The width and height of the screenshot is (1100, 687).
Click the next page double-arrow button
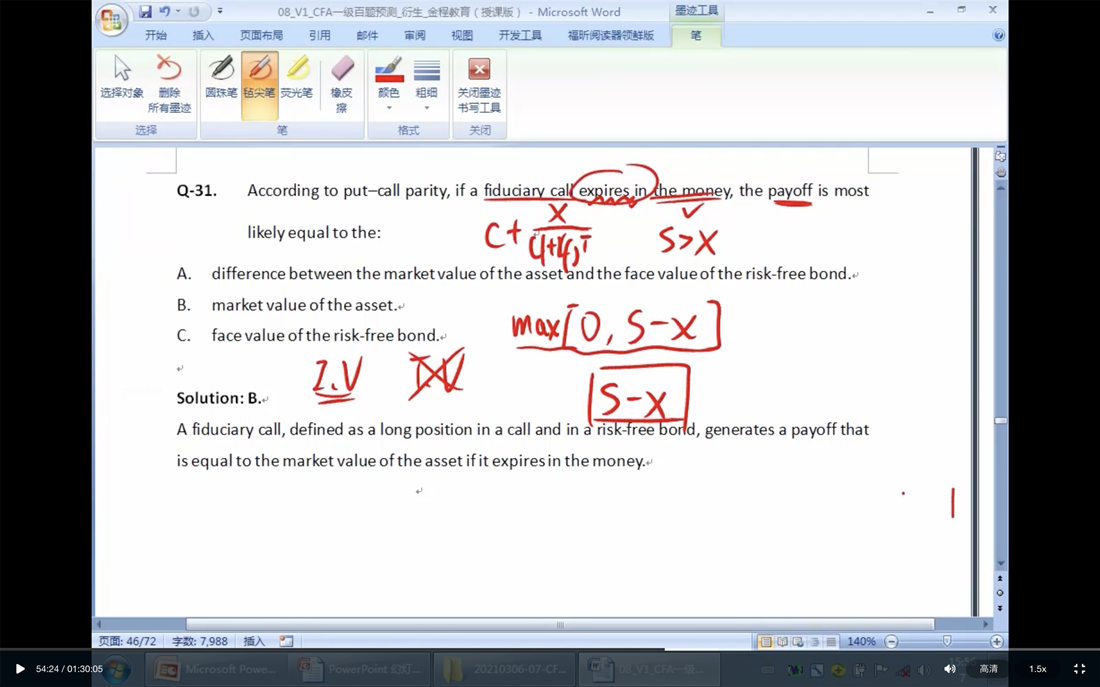pyautogui.click(x=1000, y=608)
